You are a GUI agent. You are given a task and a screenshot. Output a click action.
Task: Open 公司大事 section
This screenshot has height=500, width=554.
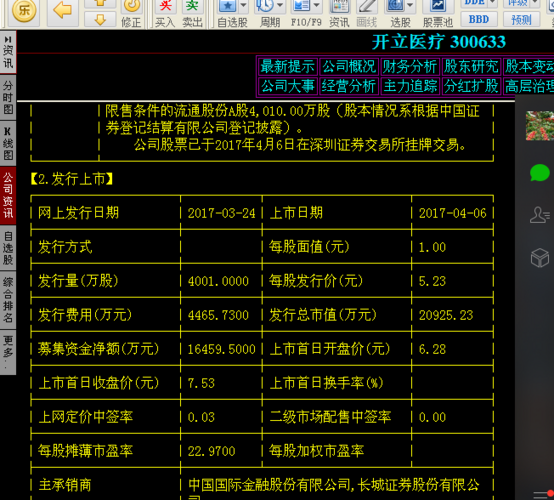pyautogui.click(x=288, y=86)
